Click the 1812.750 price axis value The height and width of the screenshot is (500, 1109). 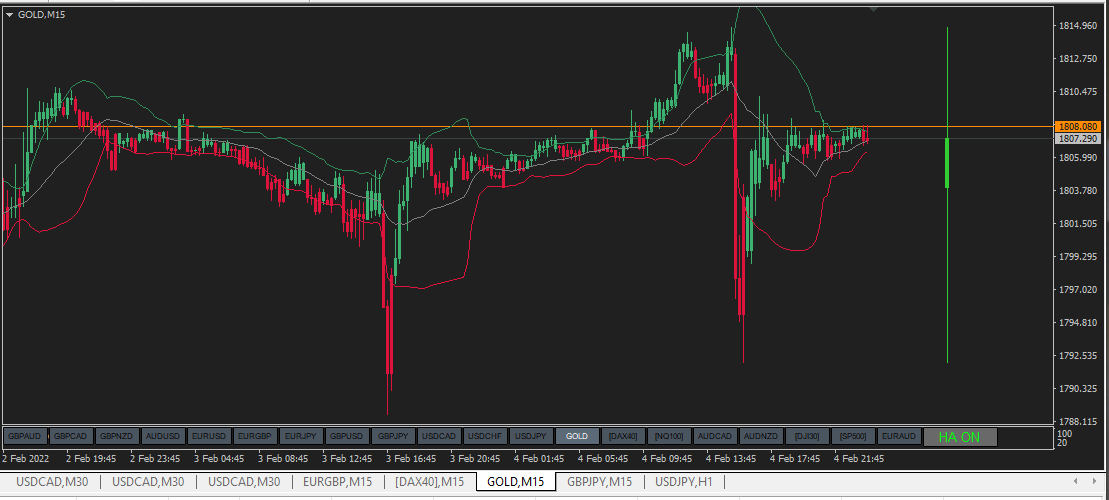pos(1077,59)
